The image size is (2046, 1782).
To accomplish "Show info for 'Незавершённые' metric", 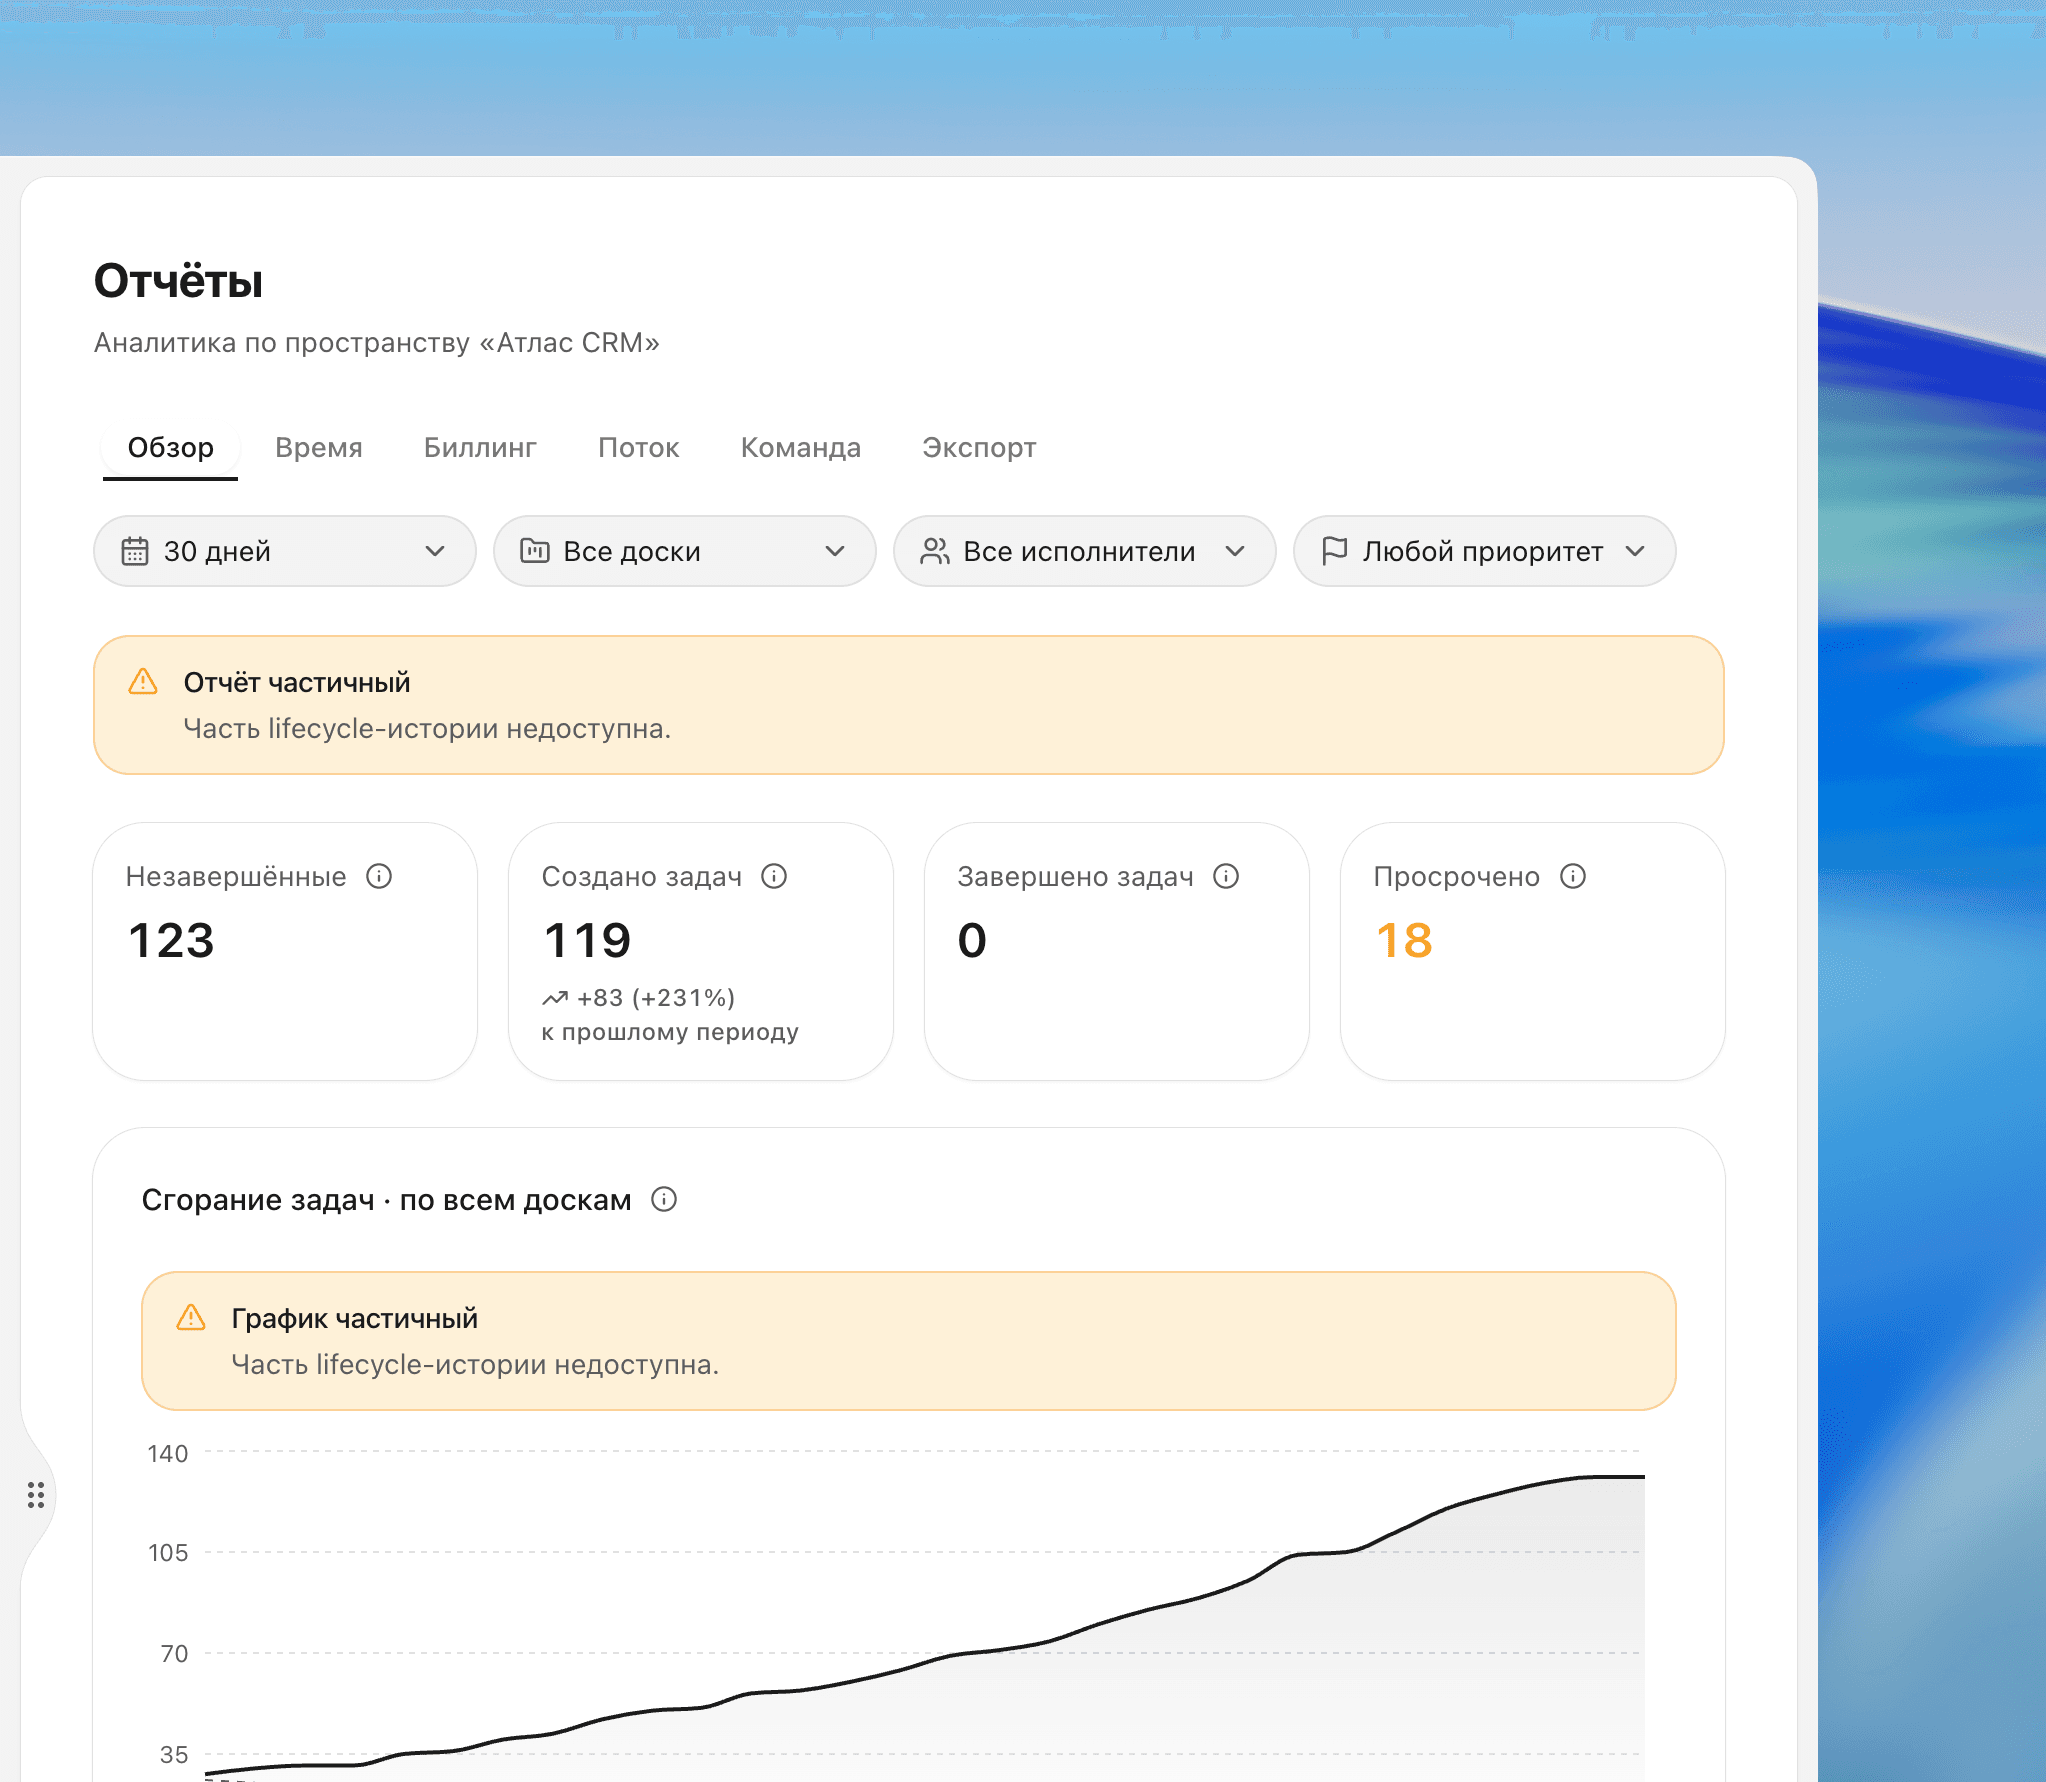I will coord(379,876).
